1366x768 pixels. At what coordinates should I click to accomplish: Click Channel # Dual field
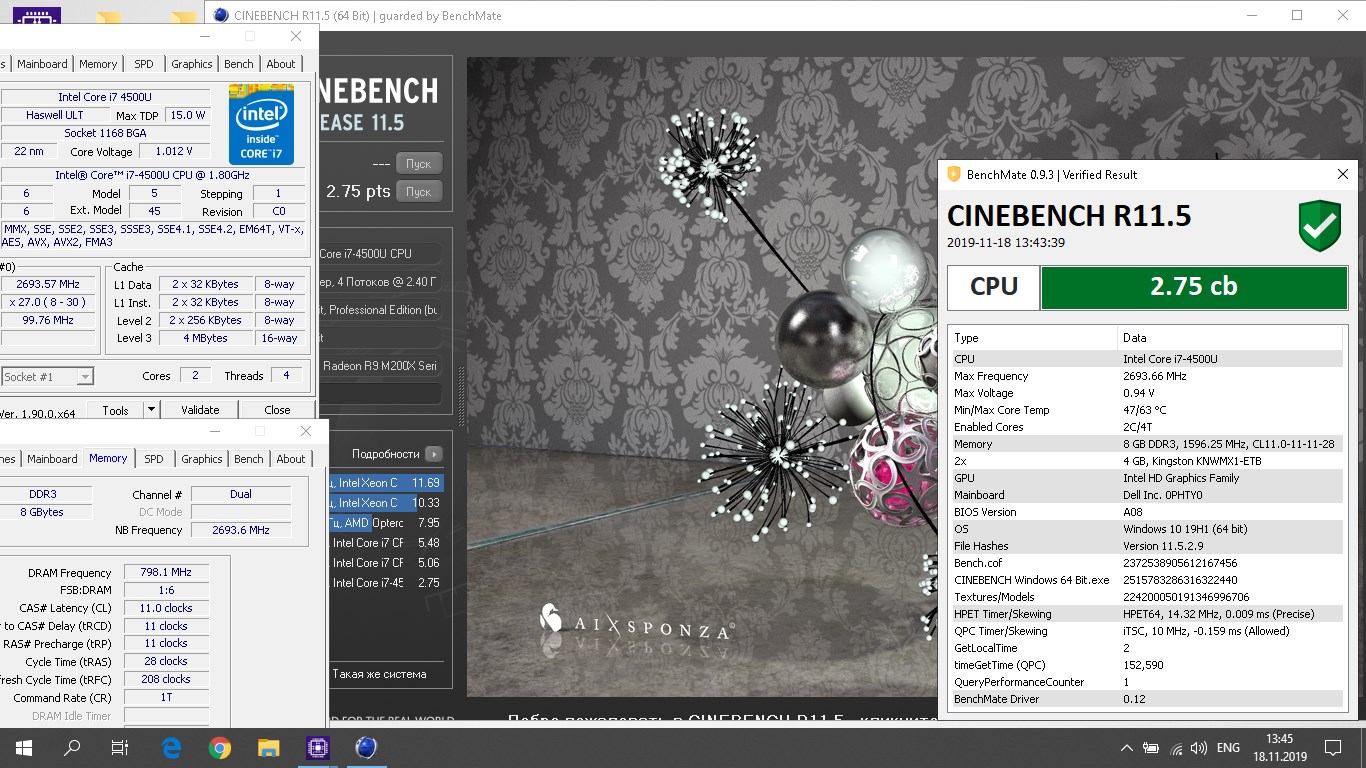point(240,494)
